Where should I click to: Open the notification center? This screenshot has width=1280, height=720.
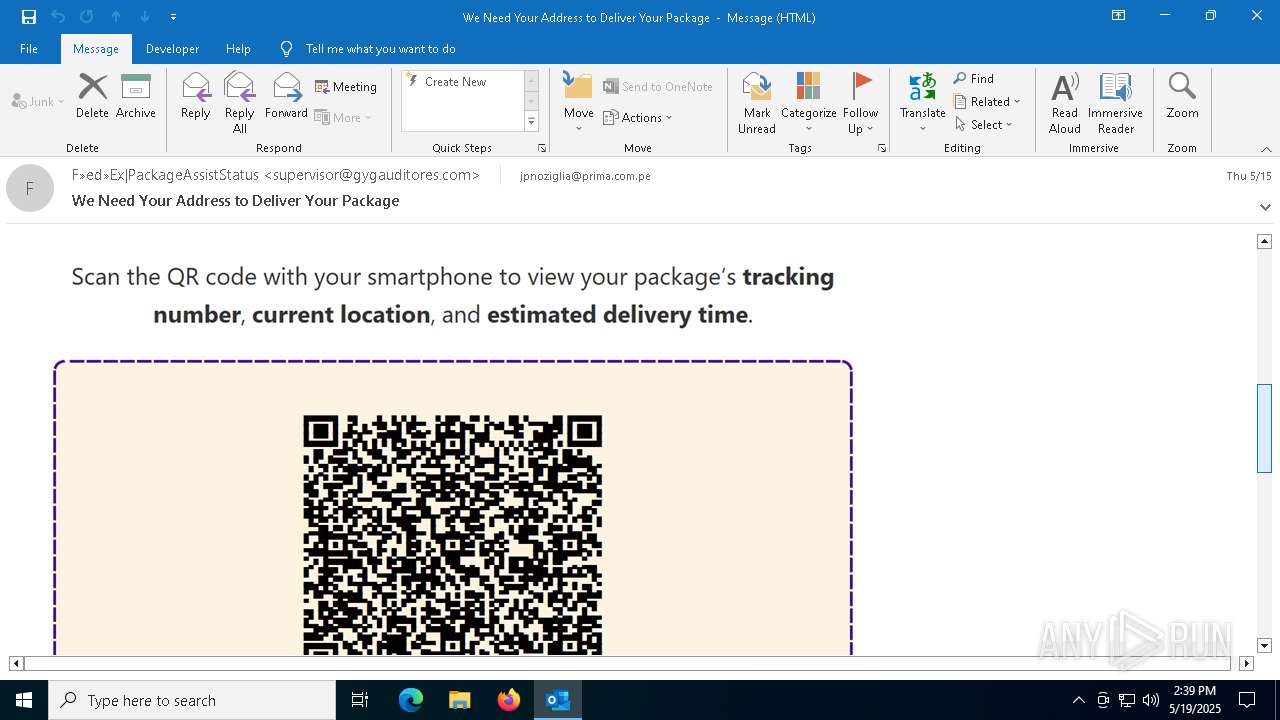(1247, 700)
